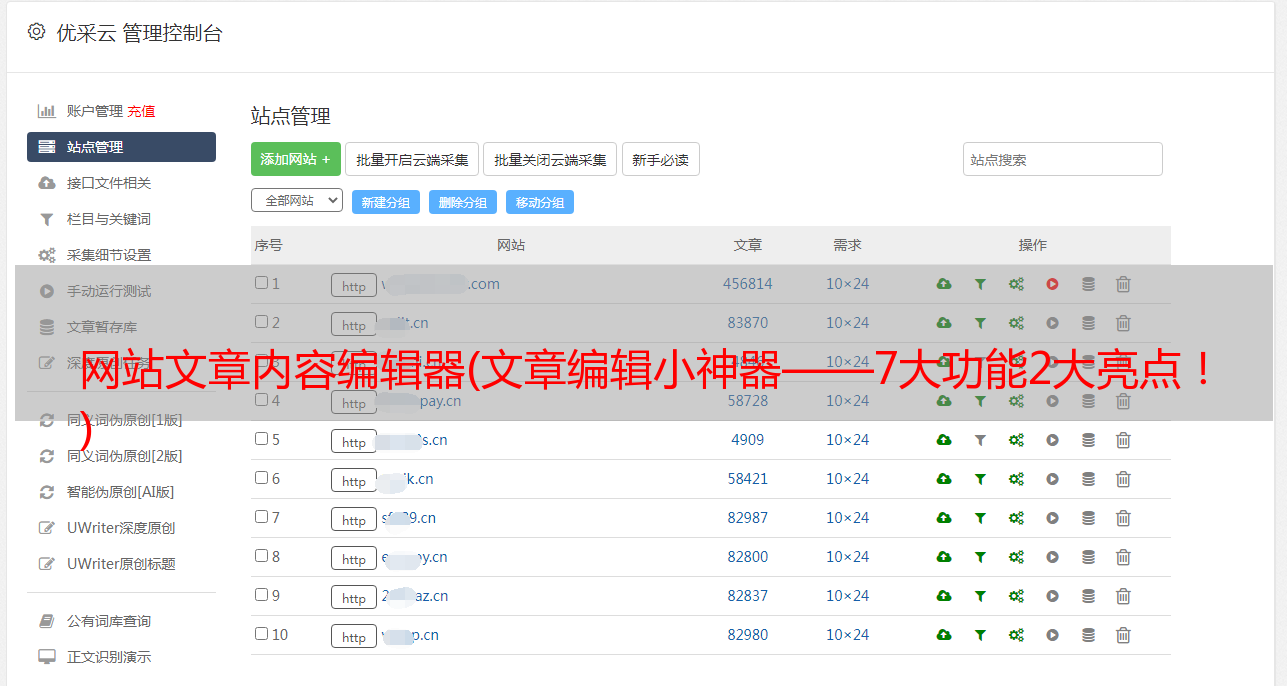Open gears settings icon in row 2
The width and height of the screenshot is (1287, 686).
pyautogui.click(x=1016, y=323)
